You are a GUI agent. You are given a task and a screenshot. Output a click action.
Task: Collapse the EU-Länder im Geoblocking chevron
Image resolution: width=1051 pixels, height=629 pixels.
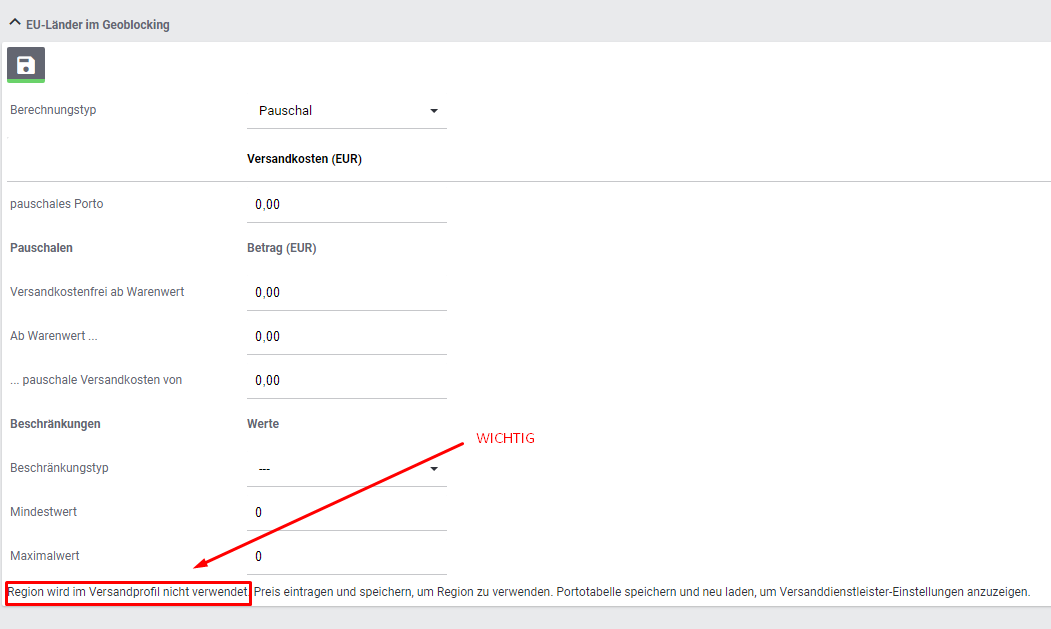15,24
